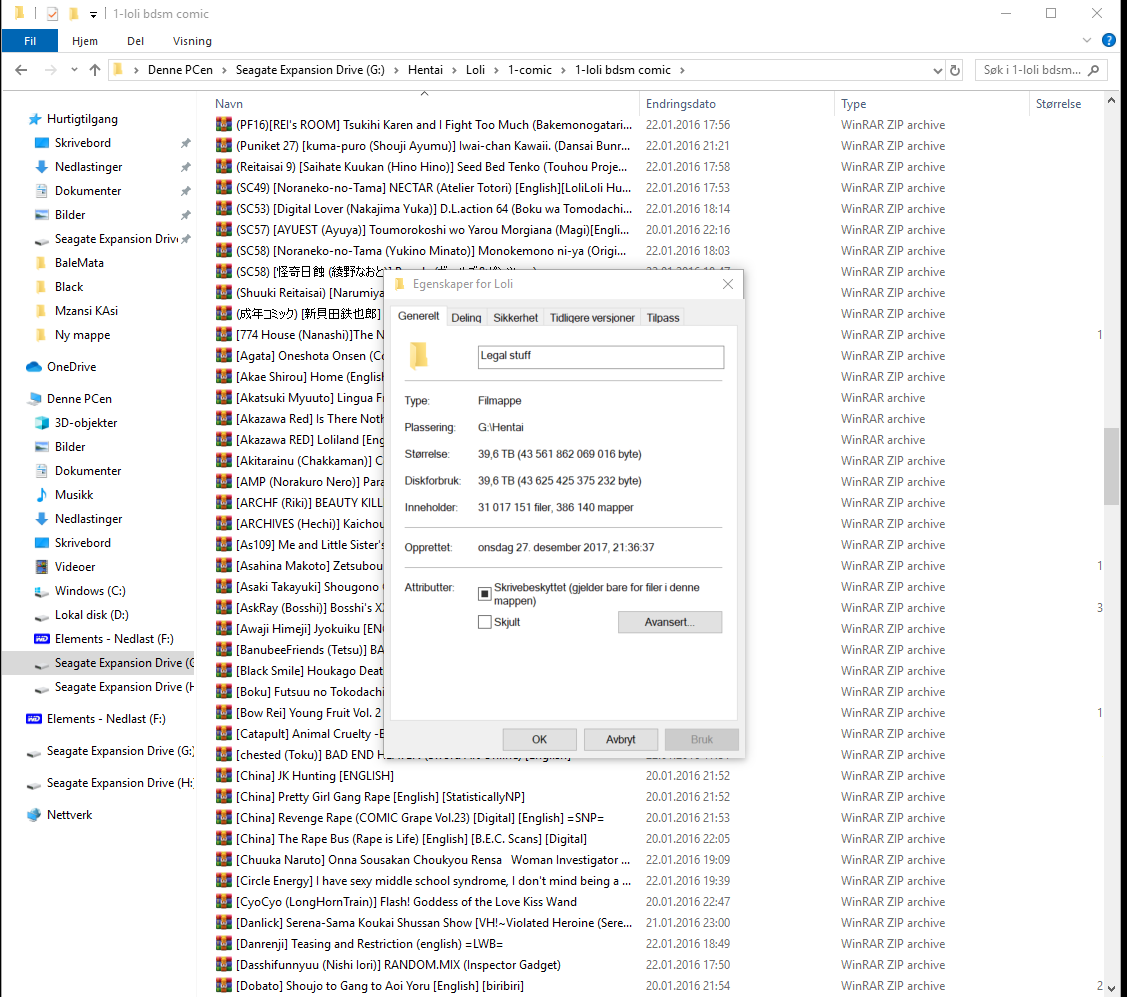
Task: Cancel dialog with Avbryt button
Action: click(620, 739)
